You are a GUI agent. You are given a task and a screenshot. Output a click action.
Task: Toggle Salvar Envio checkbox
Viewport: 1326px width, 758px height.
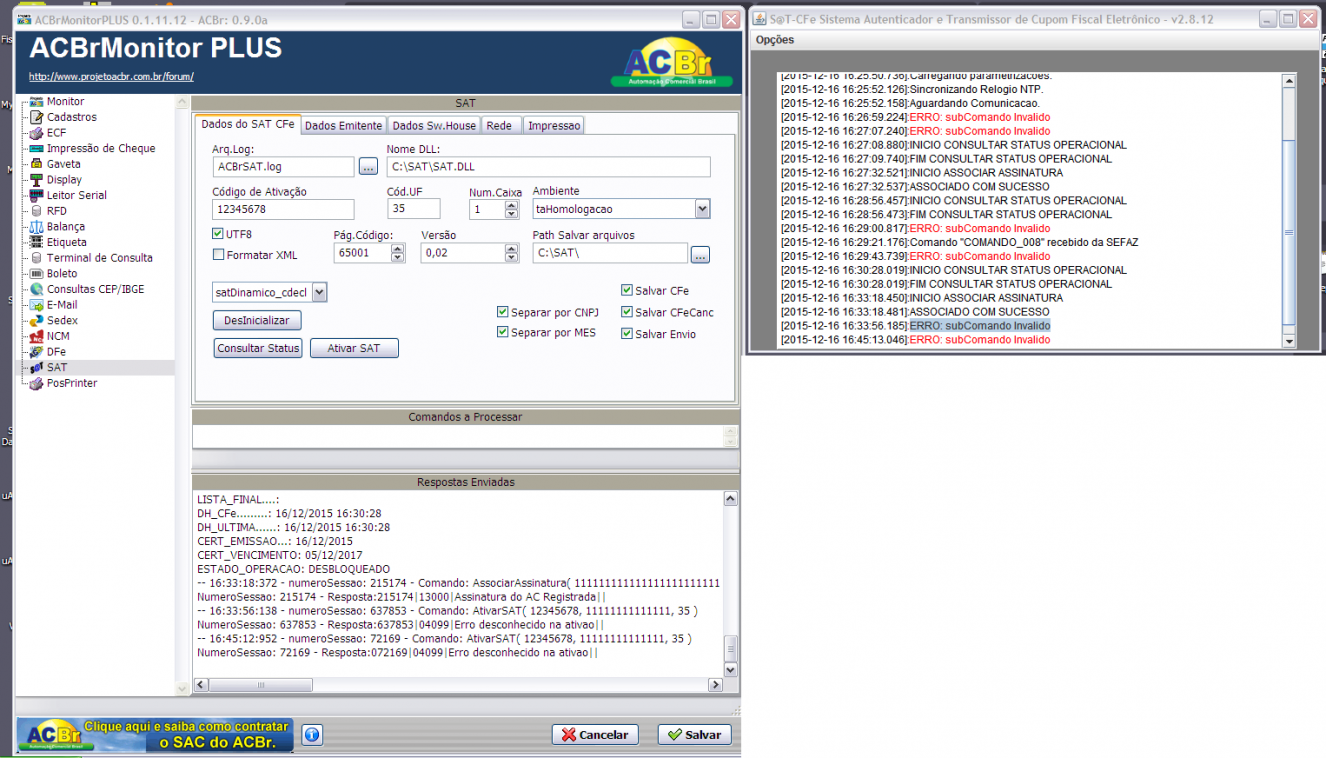coord(627,334)
